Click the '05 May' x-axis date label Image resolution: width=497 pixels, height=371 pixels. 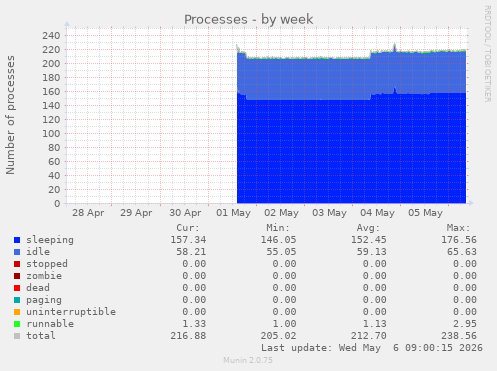(x=425, y=213)
